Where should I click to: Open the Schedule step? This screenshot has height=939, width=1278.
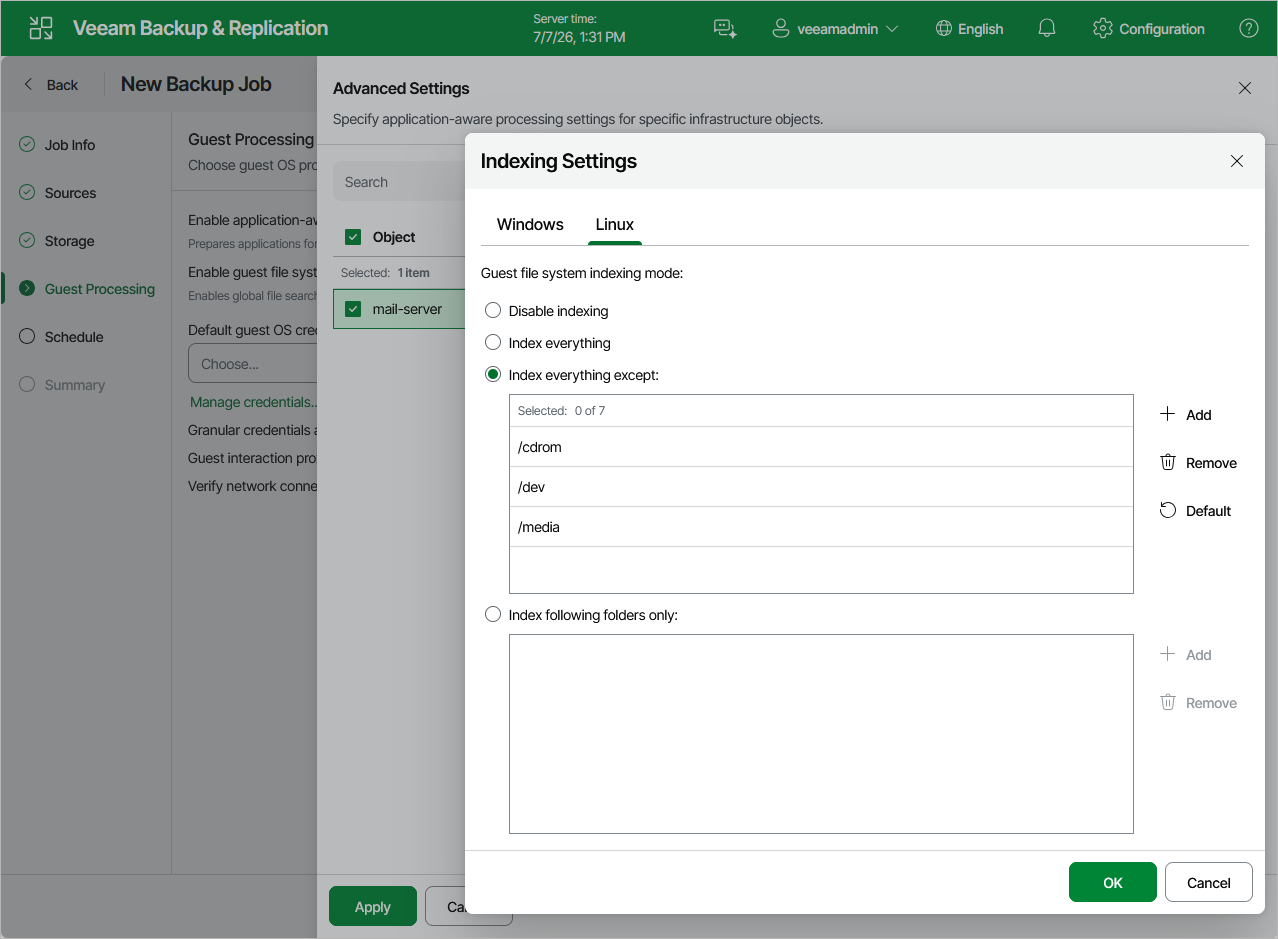(74, 337)
